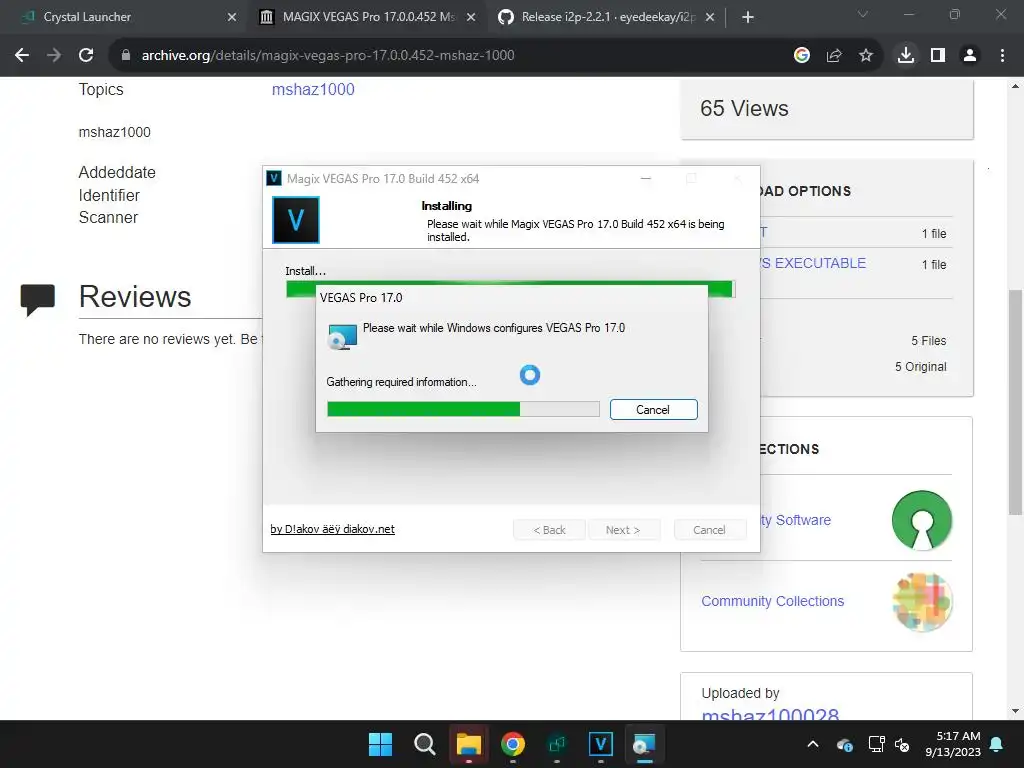Image resolution: width=1024 pixels, height=768 pixels.
Task: Close the Crystal Launcher tab
Action: pyautogui.click(x=232, y=17)
